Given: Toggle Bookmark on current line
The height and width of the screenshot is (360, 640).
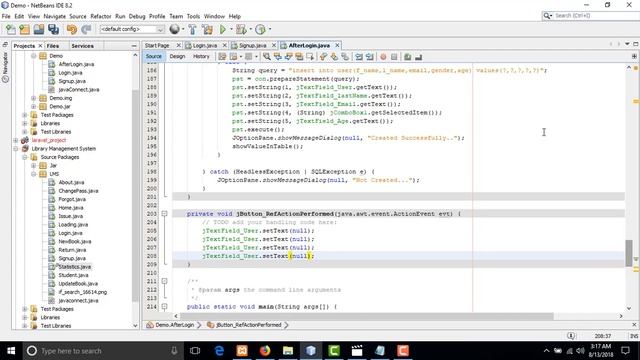Looking at the screenshot, I should 345,57.
